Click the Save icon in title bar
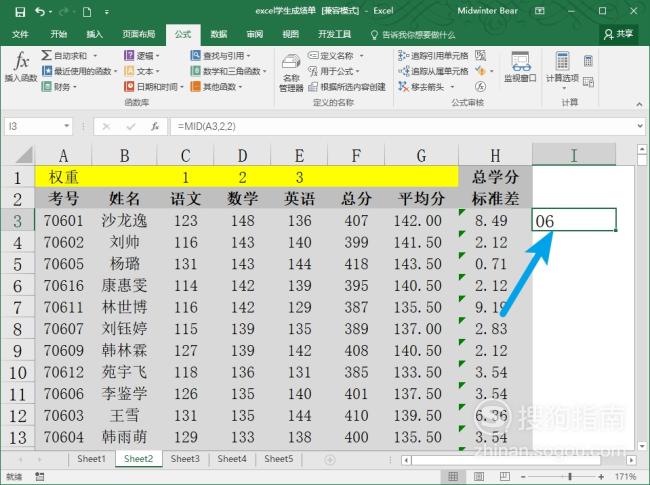This screenshot has height=485, width=650. pos(20,12)
